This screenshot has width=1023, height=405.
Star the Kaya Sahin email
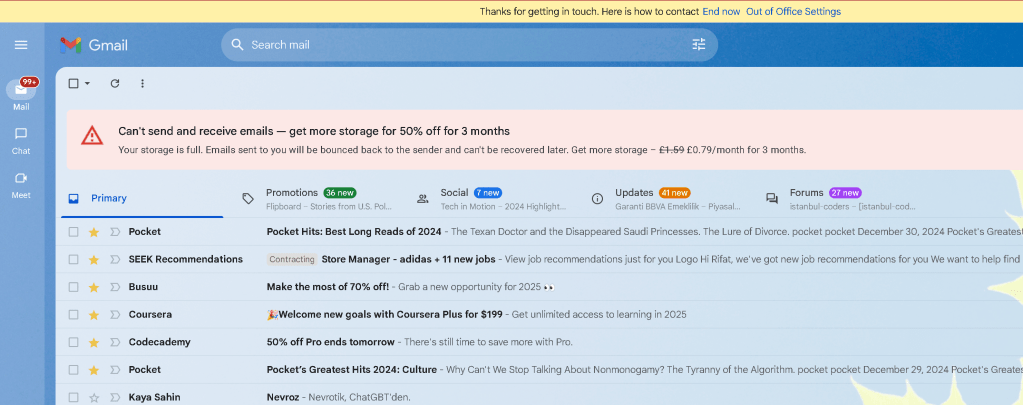94,397
